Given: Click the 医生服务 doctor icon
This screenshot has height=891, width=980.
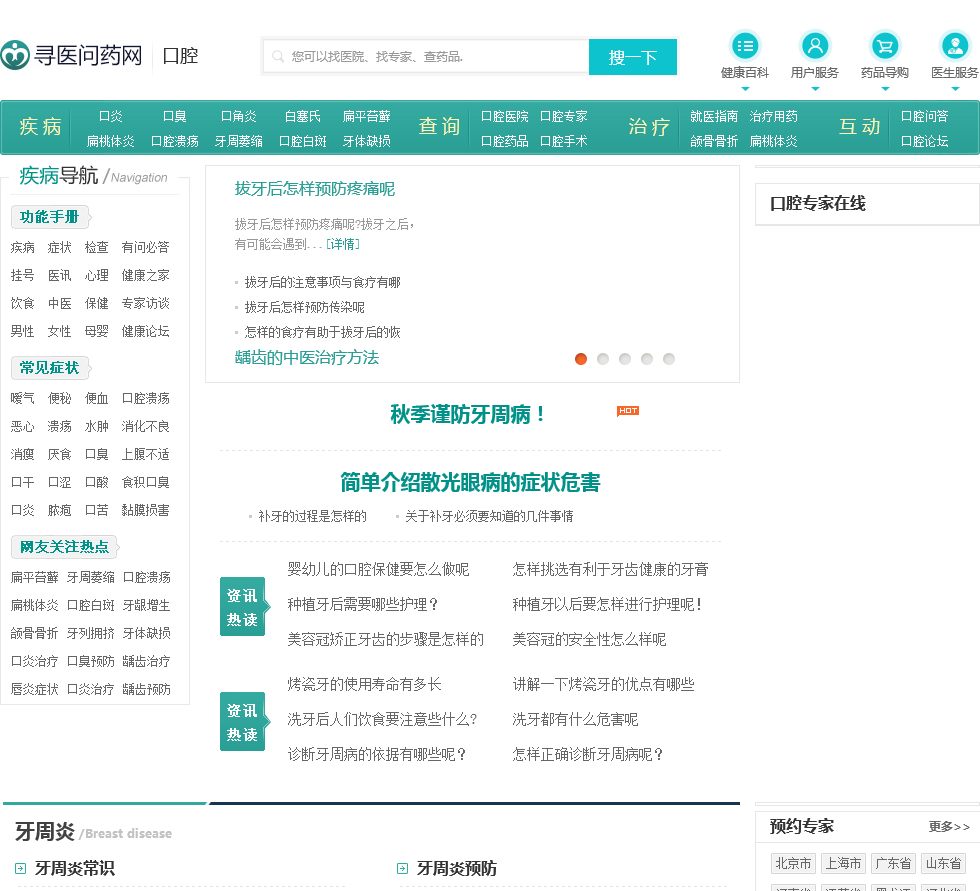Looking at the screenshot, I should point(955,46).
